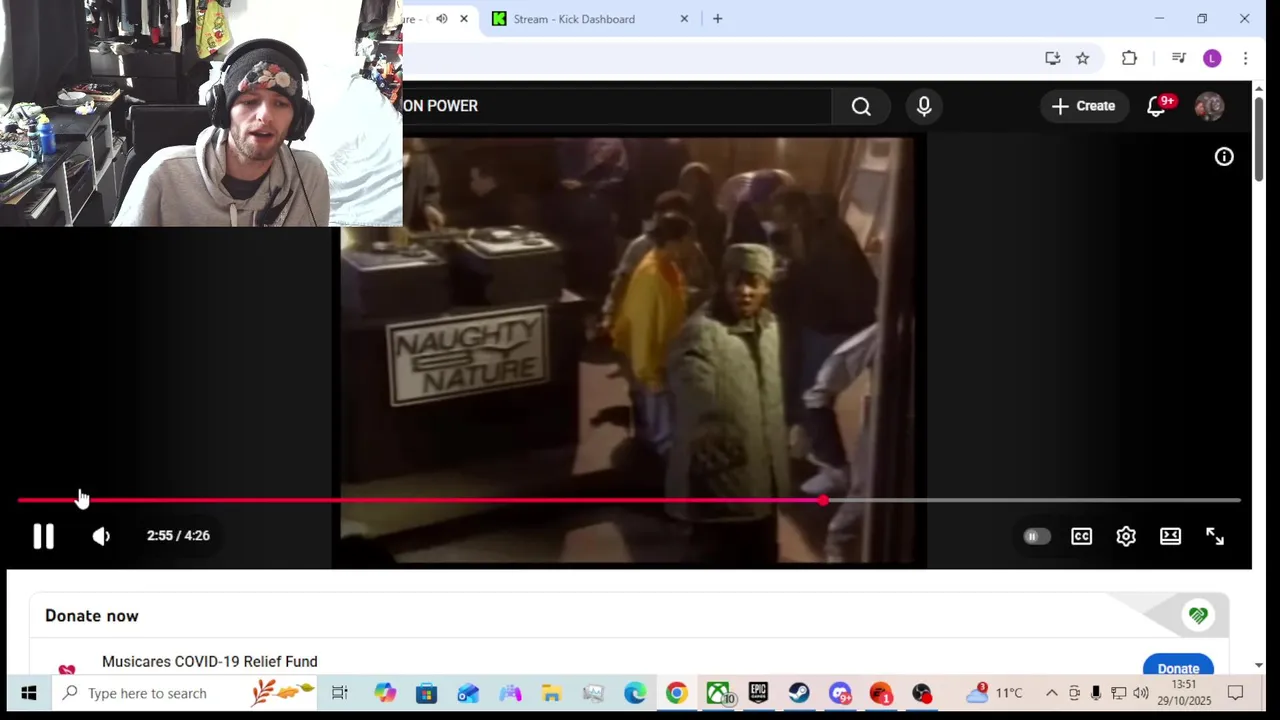Open Chrome's three-dot menu
The image size is (1280, 720).
1245,58
